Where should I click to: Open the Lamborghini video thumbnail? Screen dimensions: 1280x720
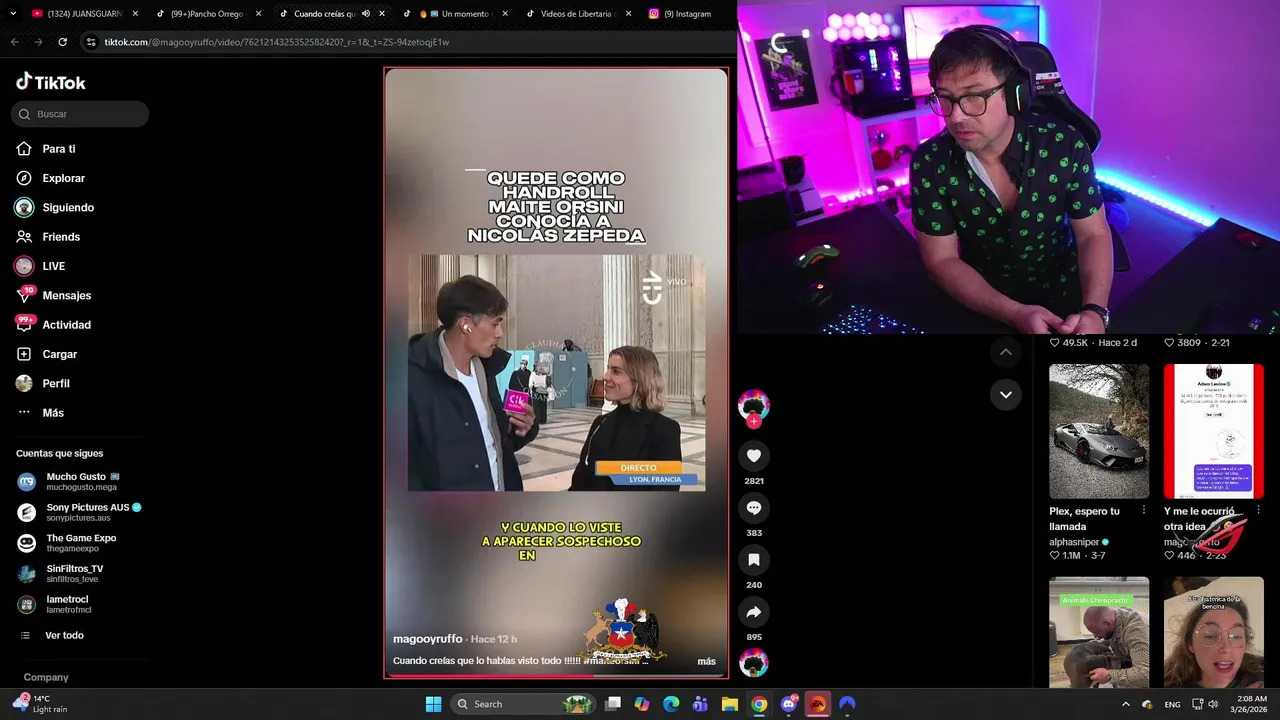[x=1099, y=431]
